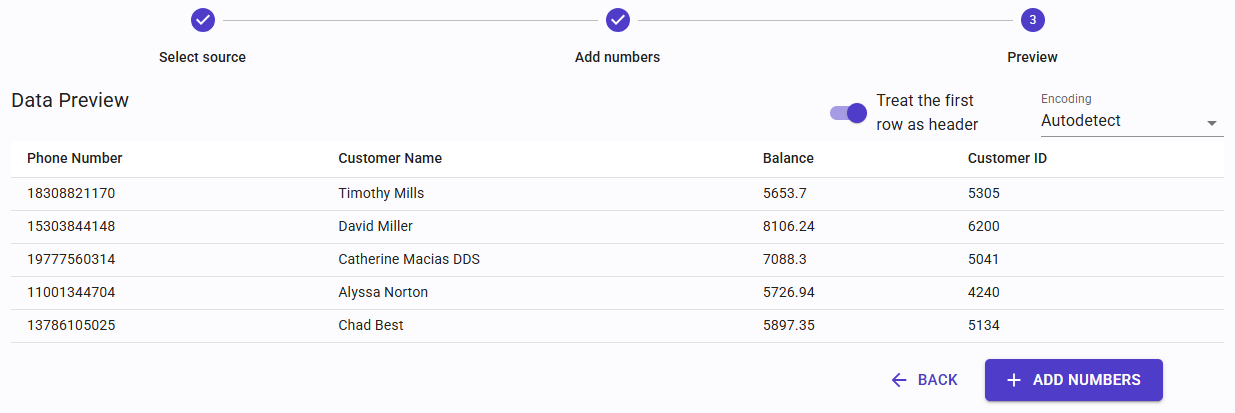Click the Customer Name column header
This screenshot has width=1235, height=413.
coord(390,158)
